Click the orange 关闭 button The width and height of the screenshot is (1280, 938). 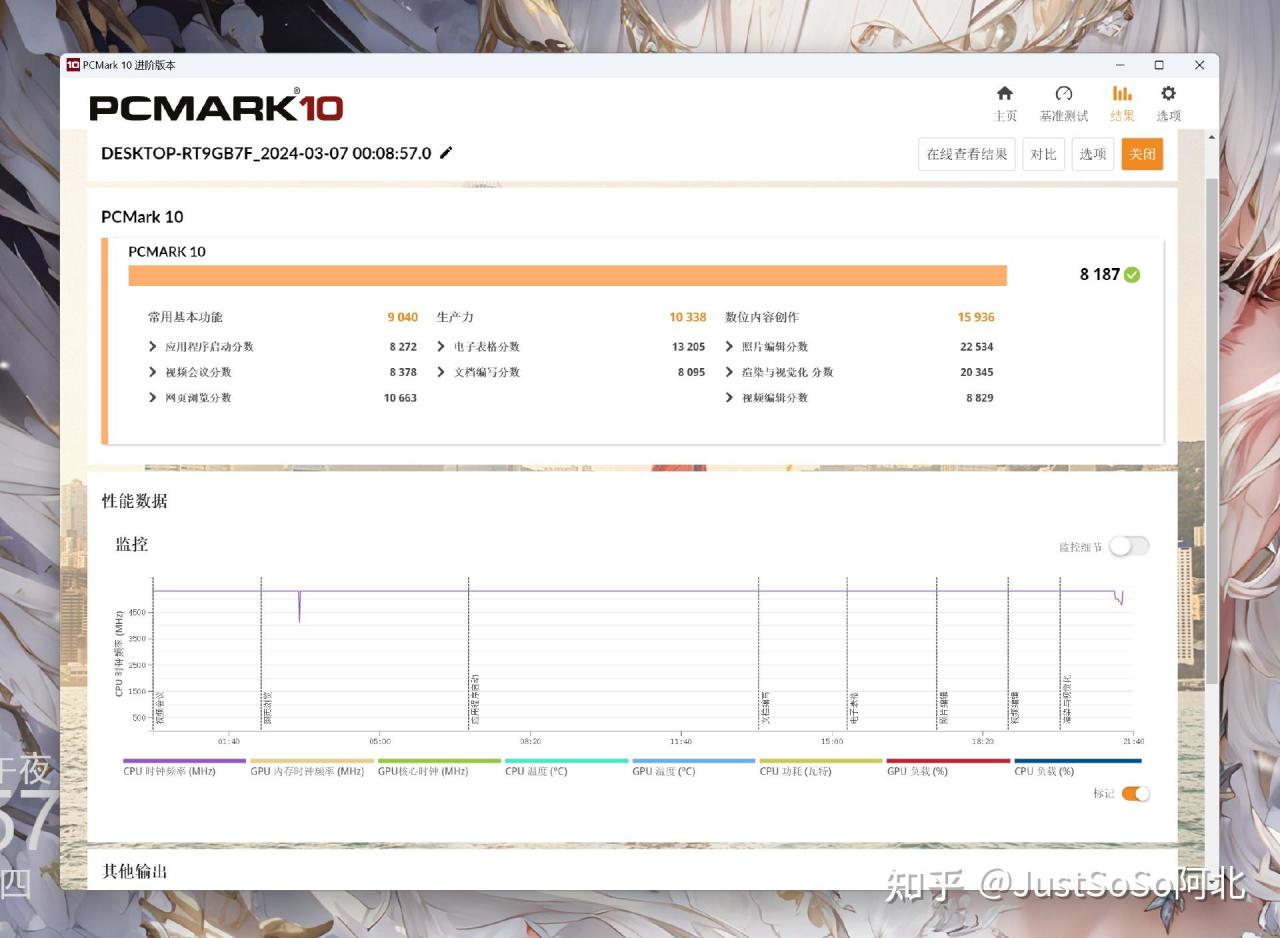click(x=1142, y=154)
